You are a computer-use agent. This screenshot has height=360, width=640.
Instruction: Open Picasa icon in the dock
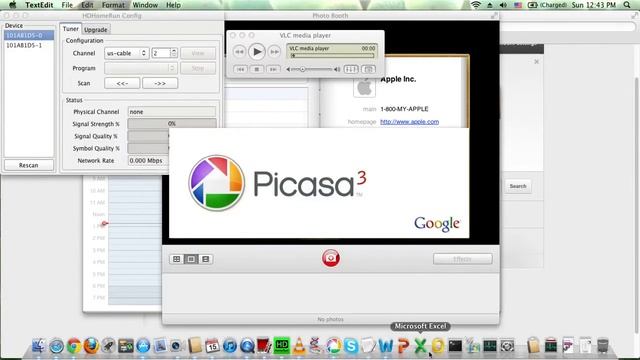333,346
